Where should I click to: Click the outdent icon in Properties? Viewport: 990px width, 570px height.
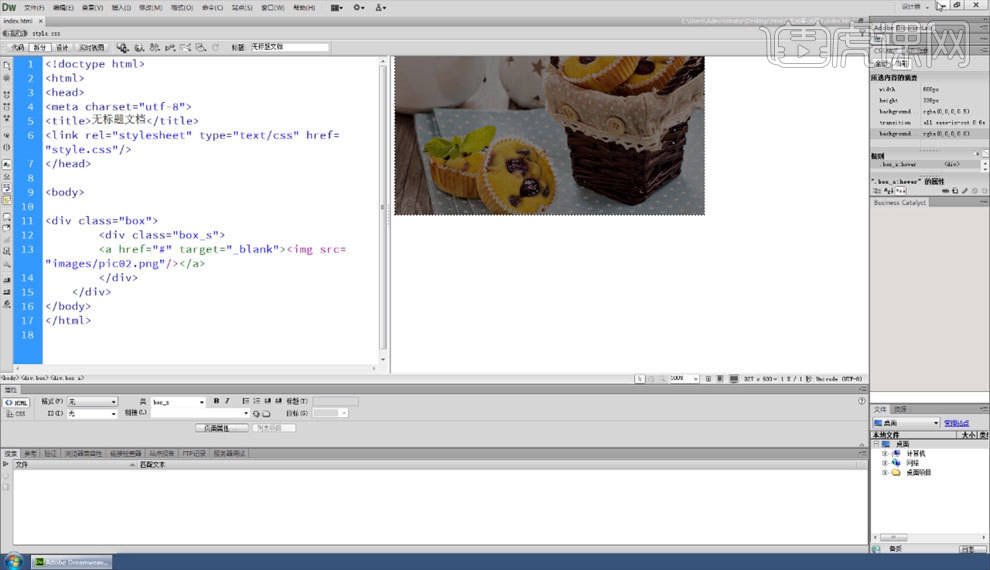(x=267, y=401)
